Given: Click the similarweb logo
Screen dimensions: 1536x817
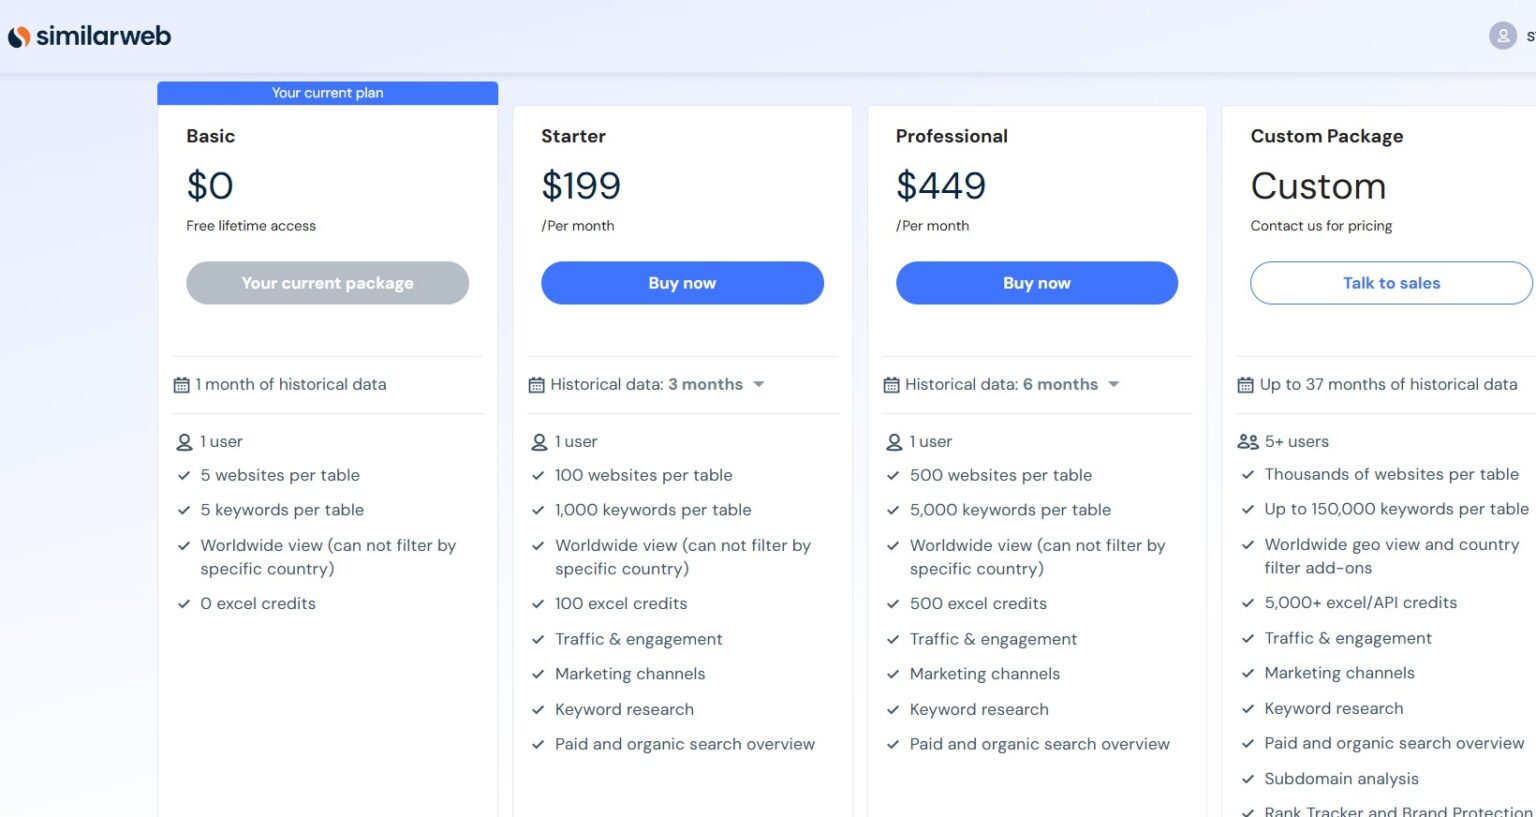Looking at the screenshot, I should click(x=89, y=34).
